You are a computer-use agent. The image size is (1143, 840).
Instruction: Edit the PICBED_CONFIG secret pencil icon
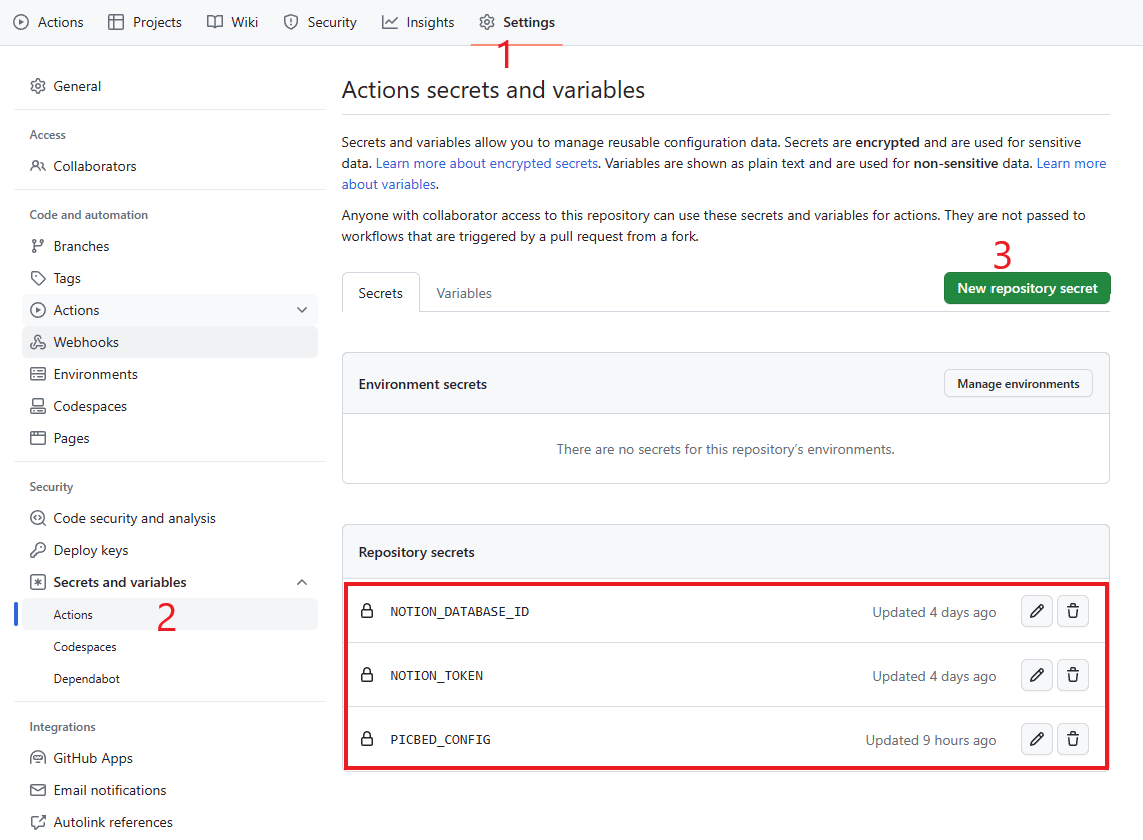1037,739
